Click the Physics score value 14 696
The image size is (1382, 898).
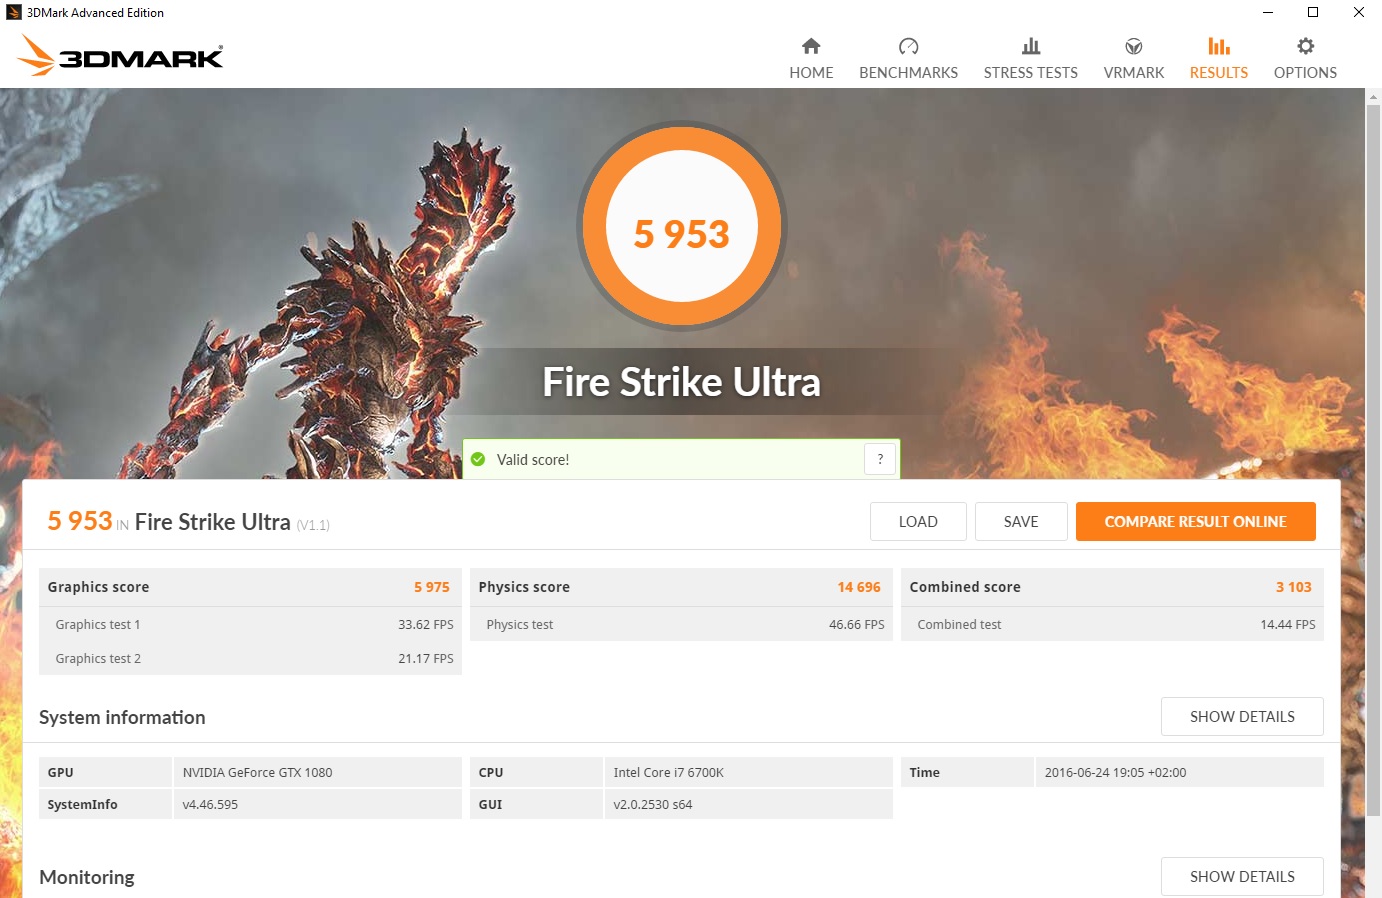pos(859,587)
